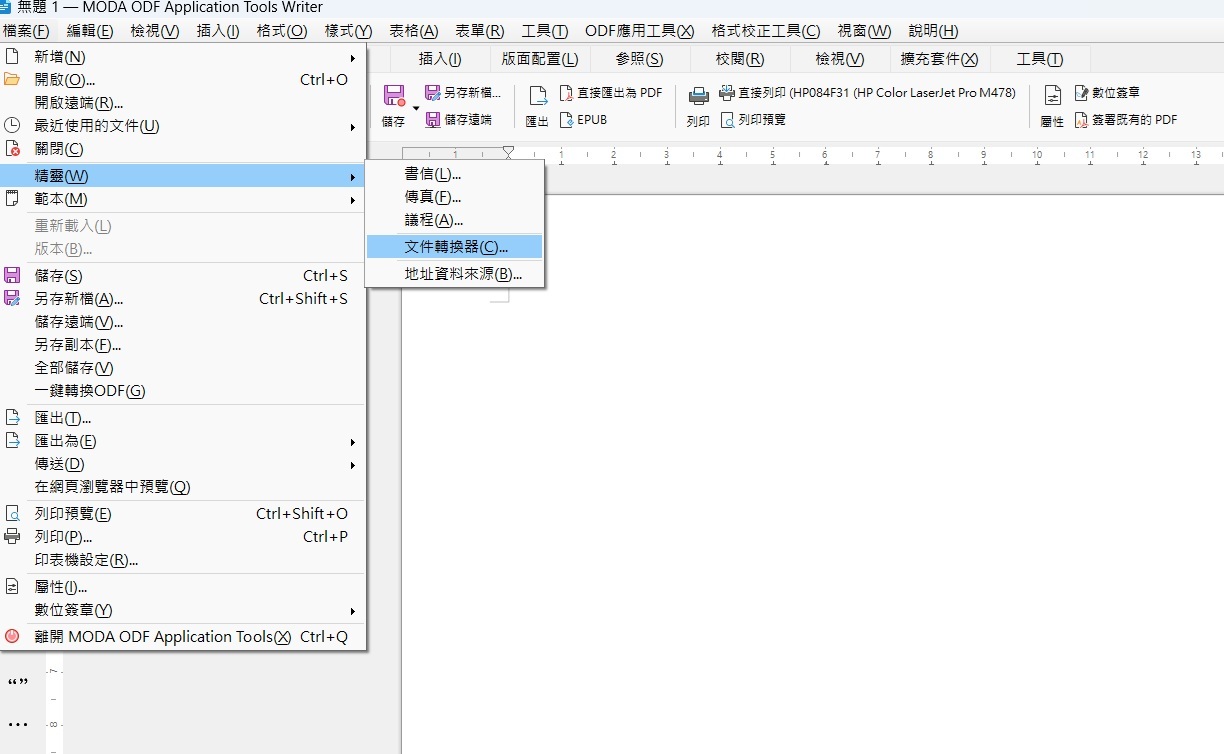The height and width of the screenshot is (754, 1224).
Task: Click the EPUB export icon
Action: pos(567,120)
